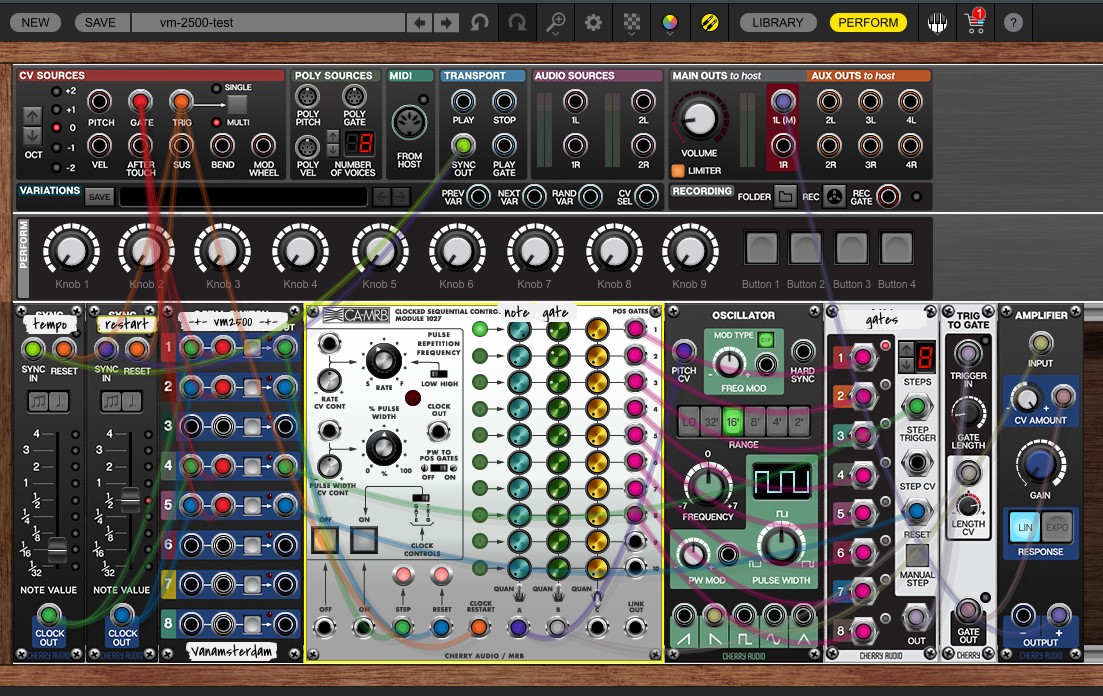Click the yellow striped cable visibility icon
Viewport: 1103px width, 696px height.
tap(710, 23)
